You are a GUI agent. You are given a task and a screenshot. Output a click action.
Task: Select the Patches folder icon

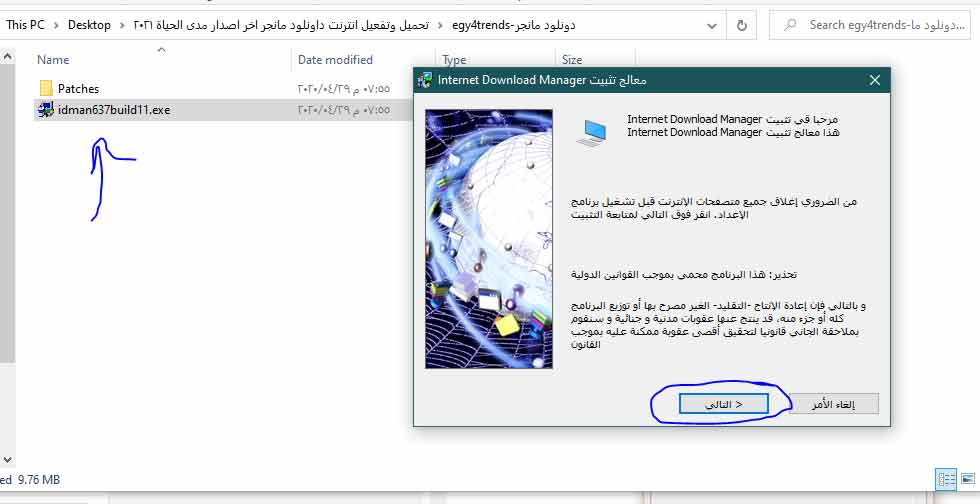click(46, 88)
